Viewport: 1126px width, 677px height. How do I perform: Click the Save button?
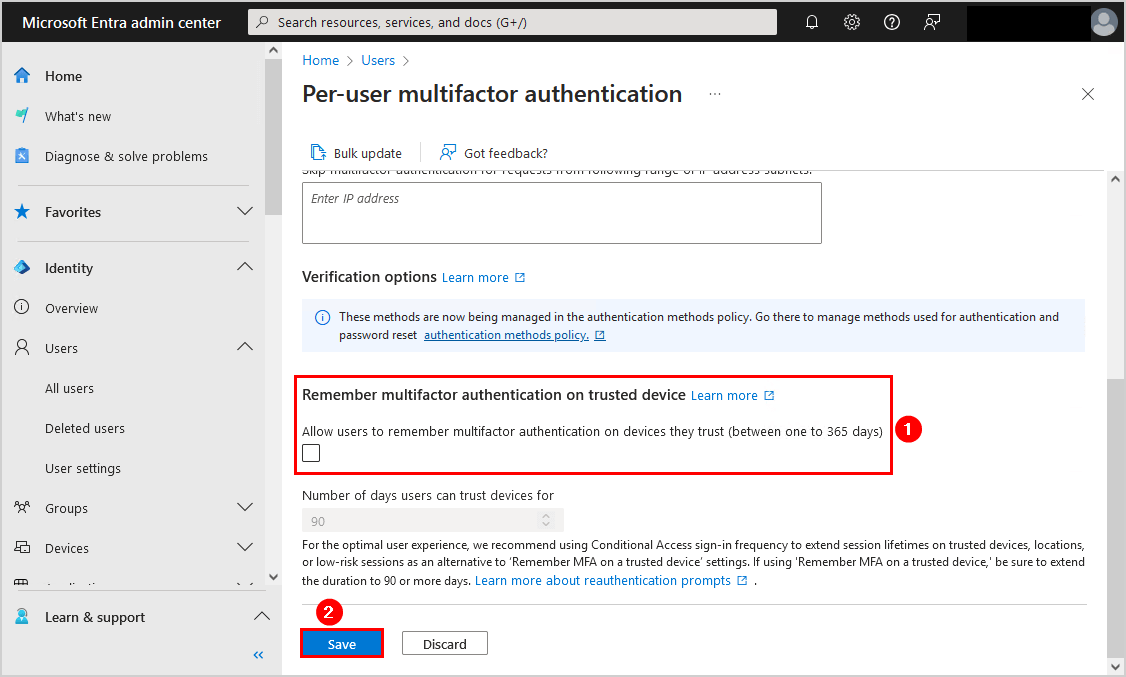point(342,644)
